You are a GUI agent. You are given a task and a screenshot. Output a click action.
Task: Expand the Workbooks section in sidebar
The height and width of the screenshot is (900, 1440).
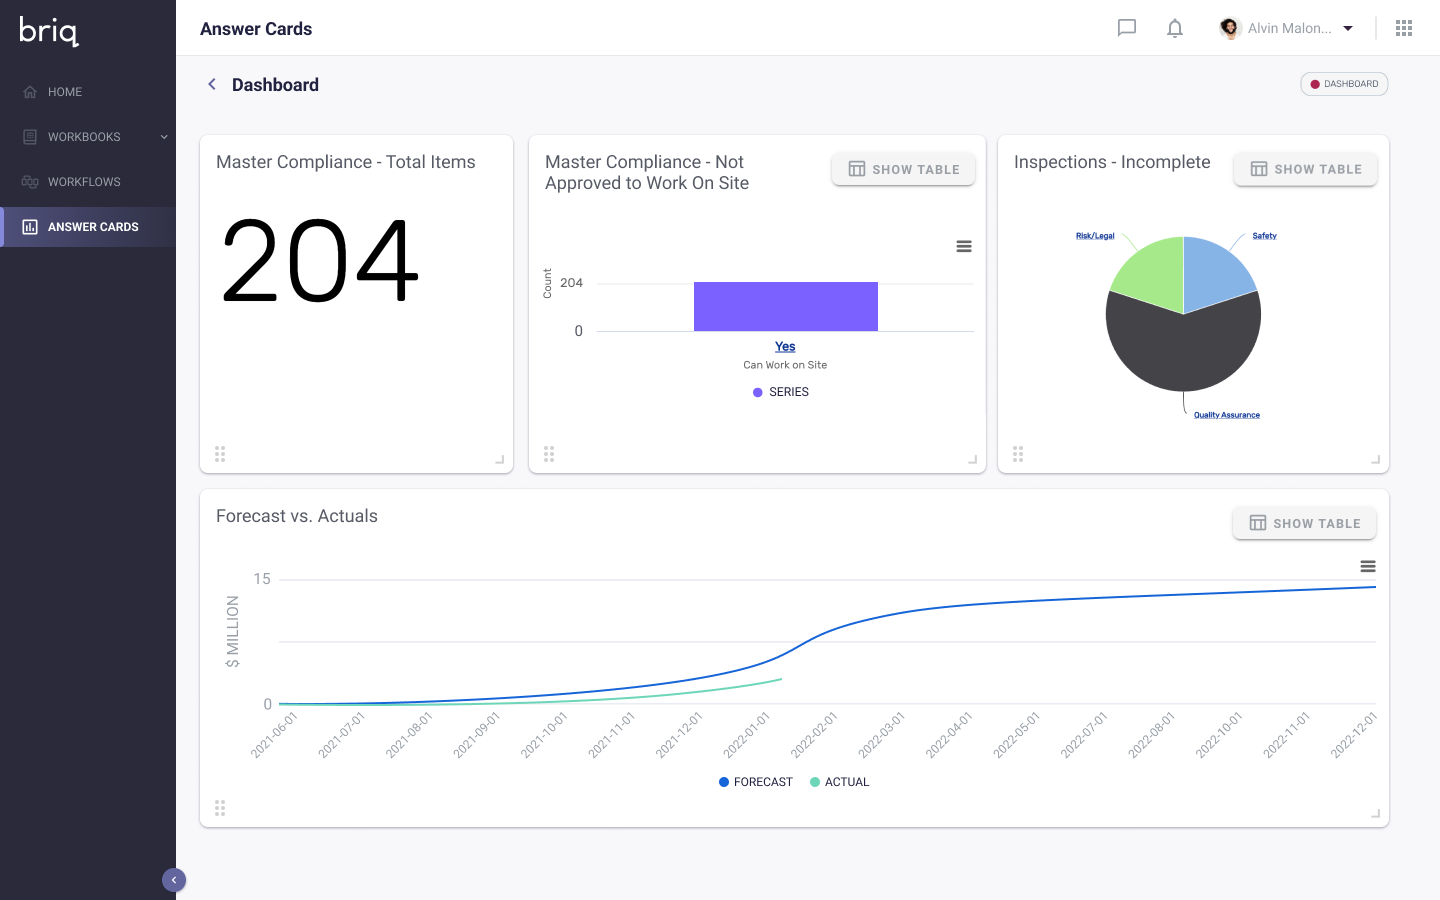pyautogui.click(x=163, y=136)
